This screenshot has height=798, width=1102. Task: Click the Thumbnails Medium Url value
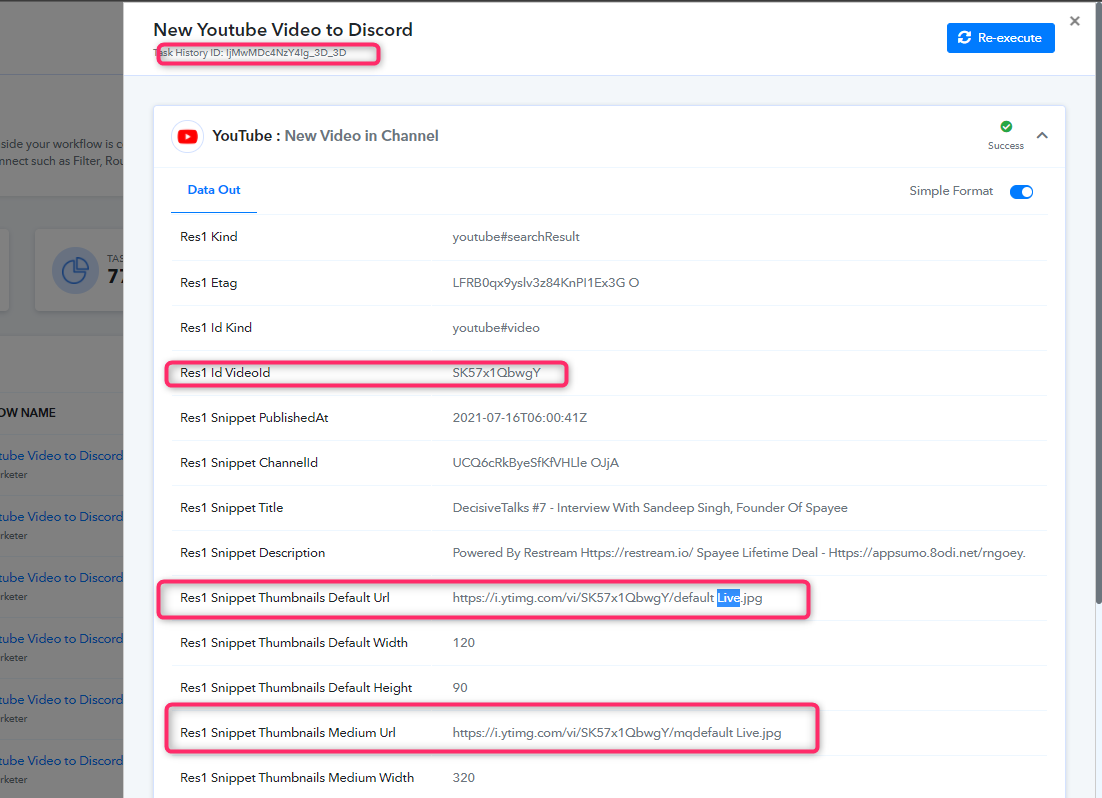click(616, 733)
